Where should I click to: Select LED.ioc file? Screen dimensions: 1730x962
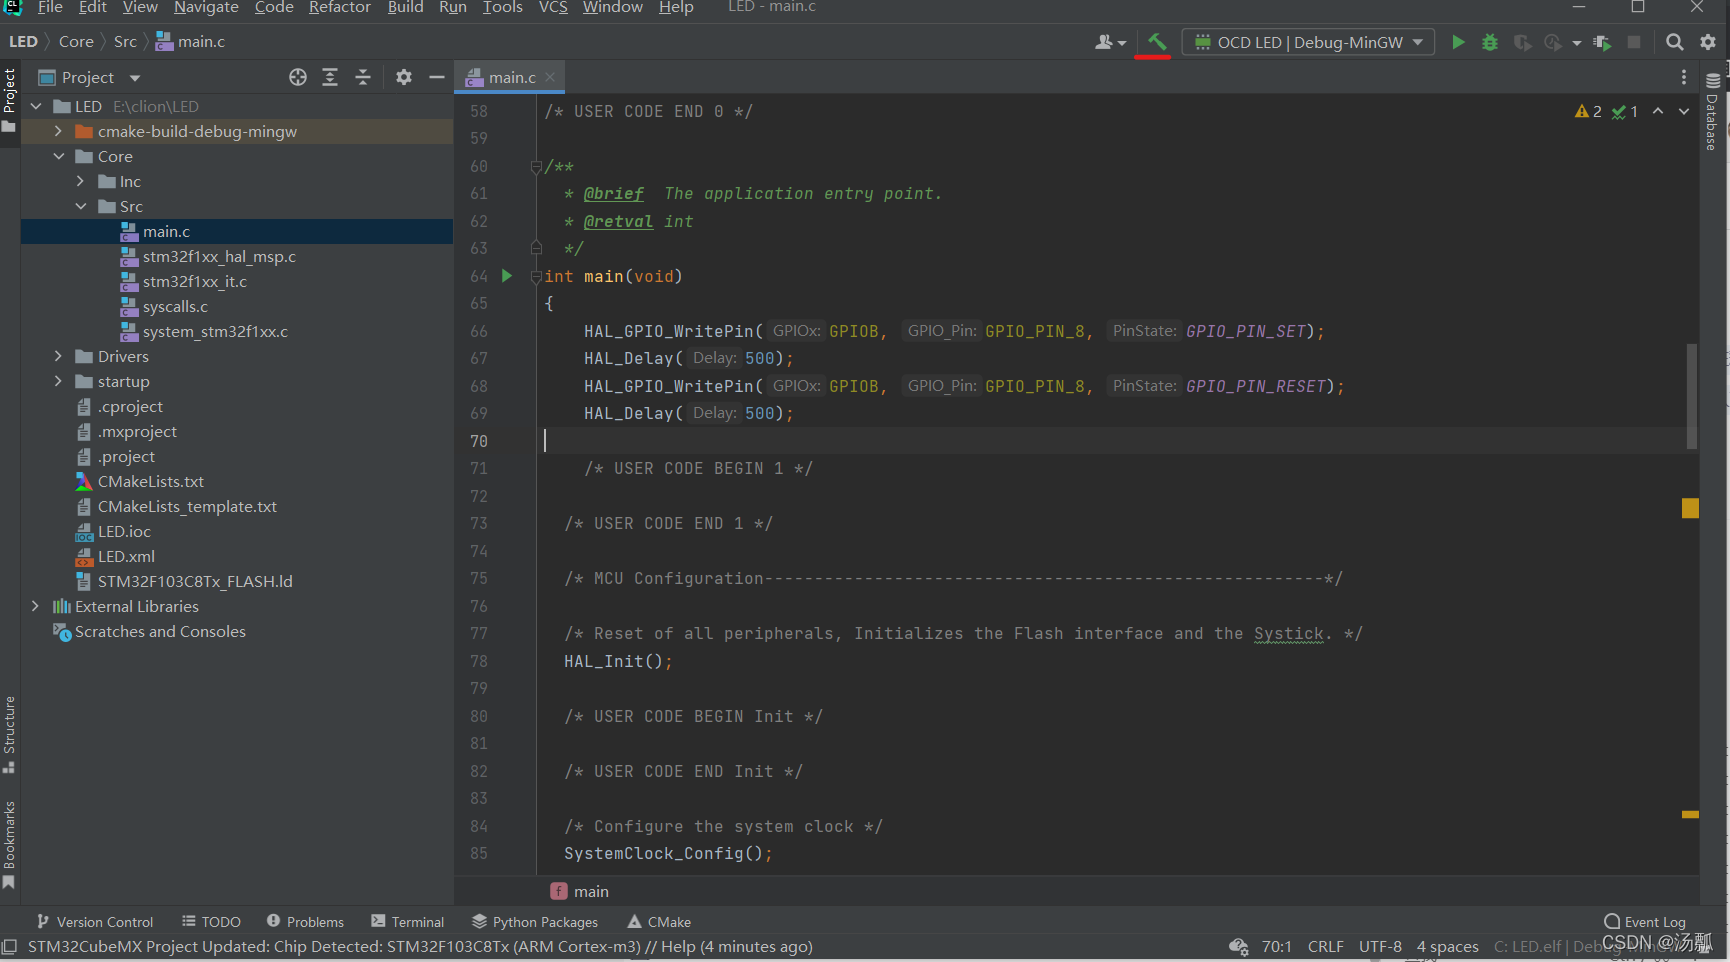tap(124, 531)
